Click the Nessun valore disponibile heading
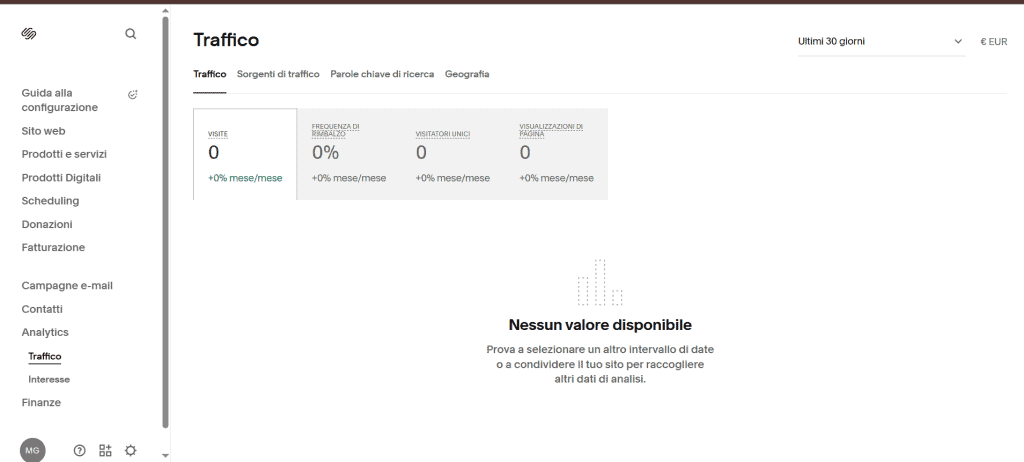1024x462 pixels. coord(600,325)
